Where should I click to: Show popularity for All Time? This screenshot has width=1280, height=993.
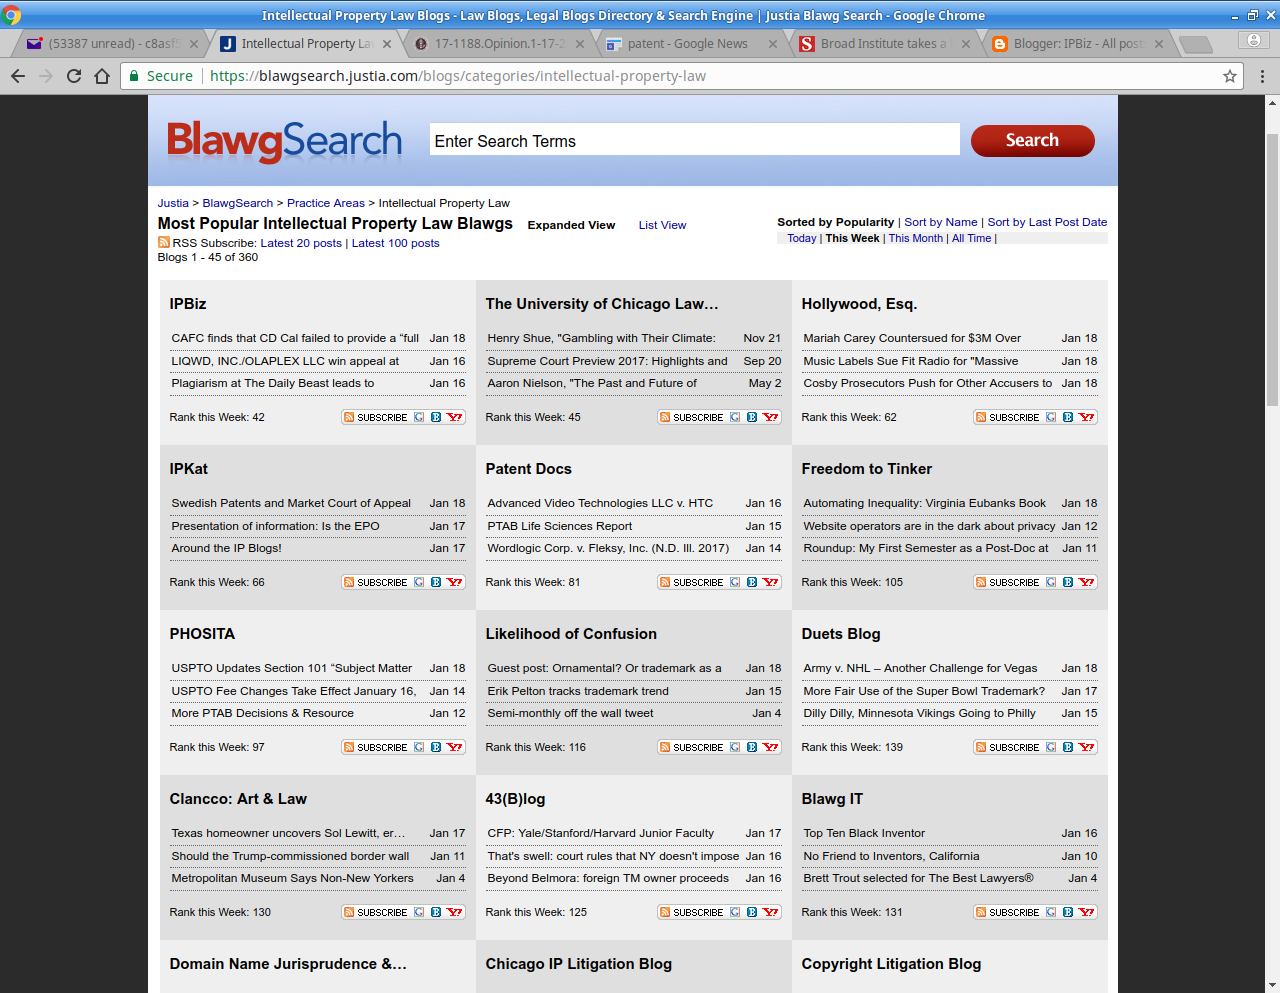(972, 238)
